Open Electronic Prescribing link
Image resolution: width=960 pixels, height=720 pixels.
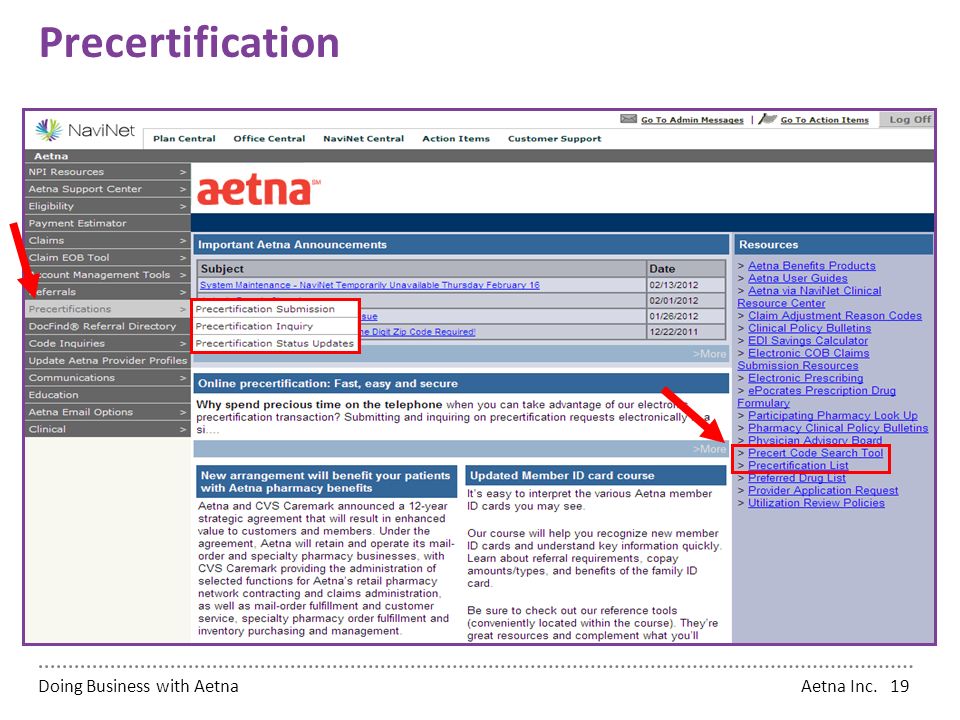click(805, 378)
